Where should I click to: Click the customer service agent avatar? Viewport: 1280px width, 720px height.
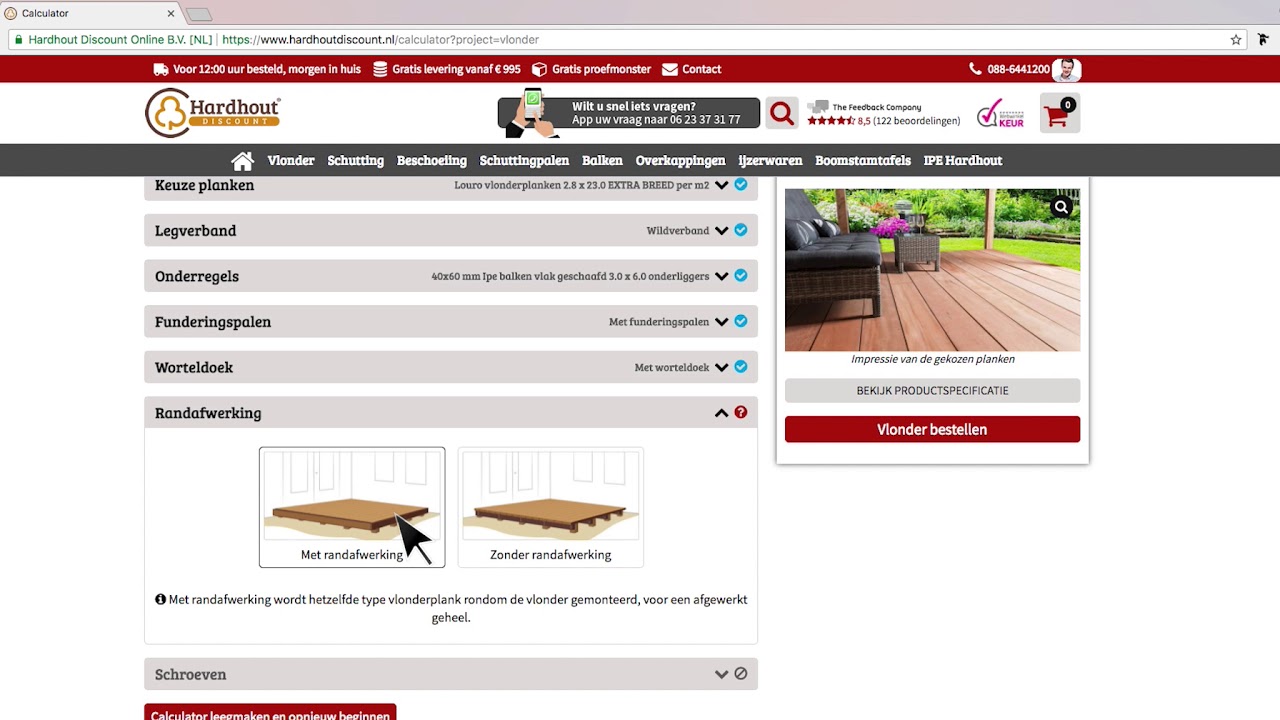tap(1067, 69)
